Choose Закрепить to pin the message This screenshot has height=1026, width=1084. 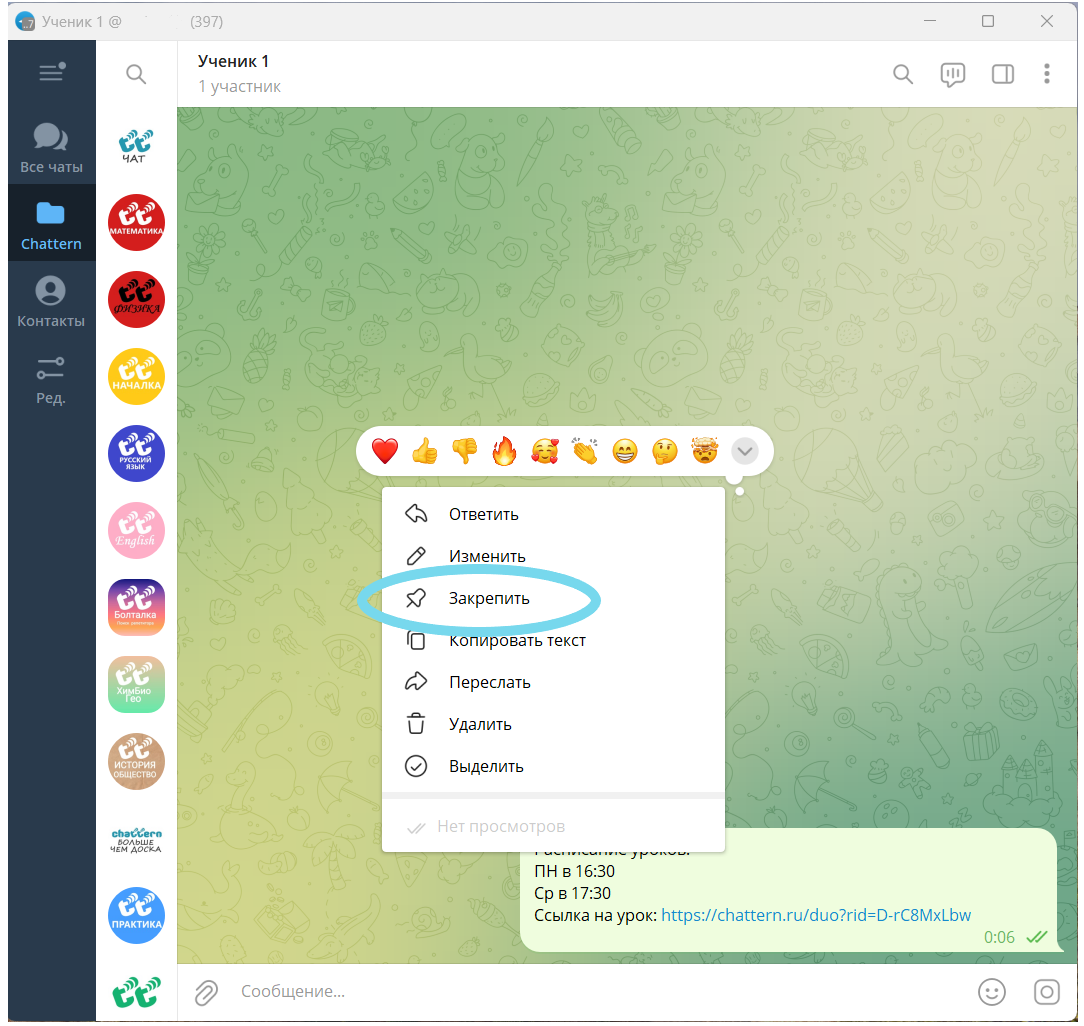[x=489, y=599]
